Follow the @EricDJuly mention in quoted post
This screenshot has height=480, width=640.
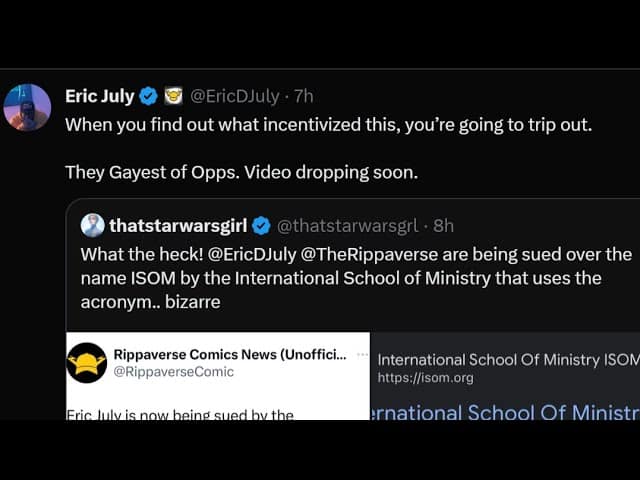point(252,255)
